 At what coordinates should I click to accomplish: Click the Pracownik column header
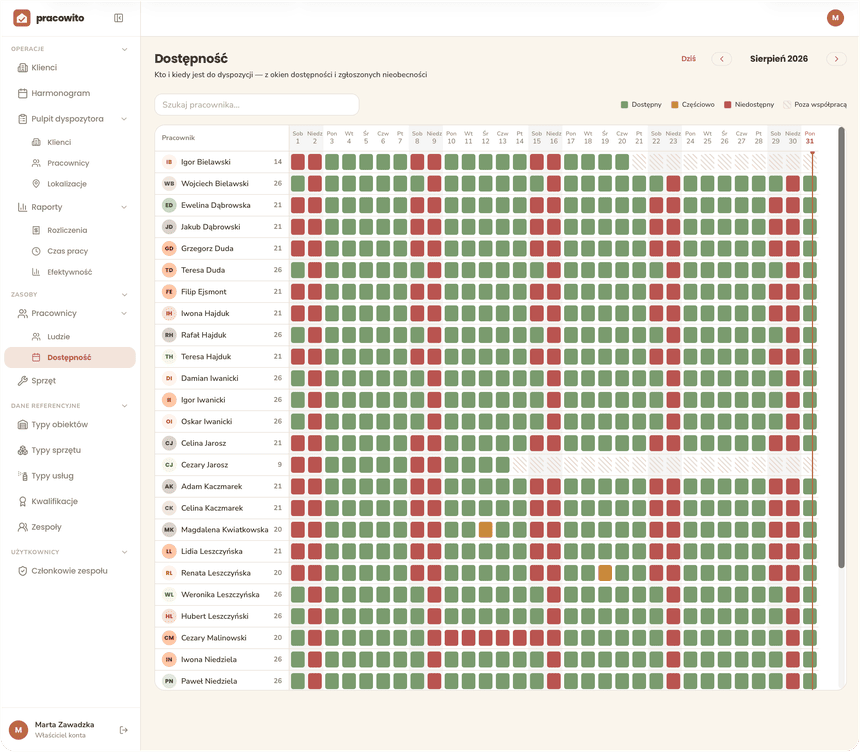click(x=178, y=138)
